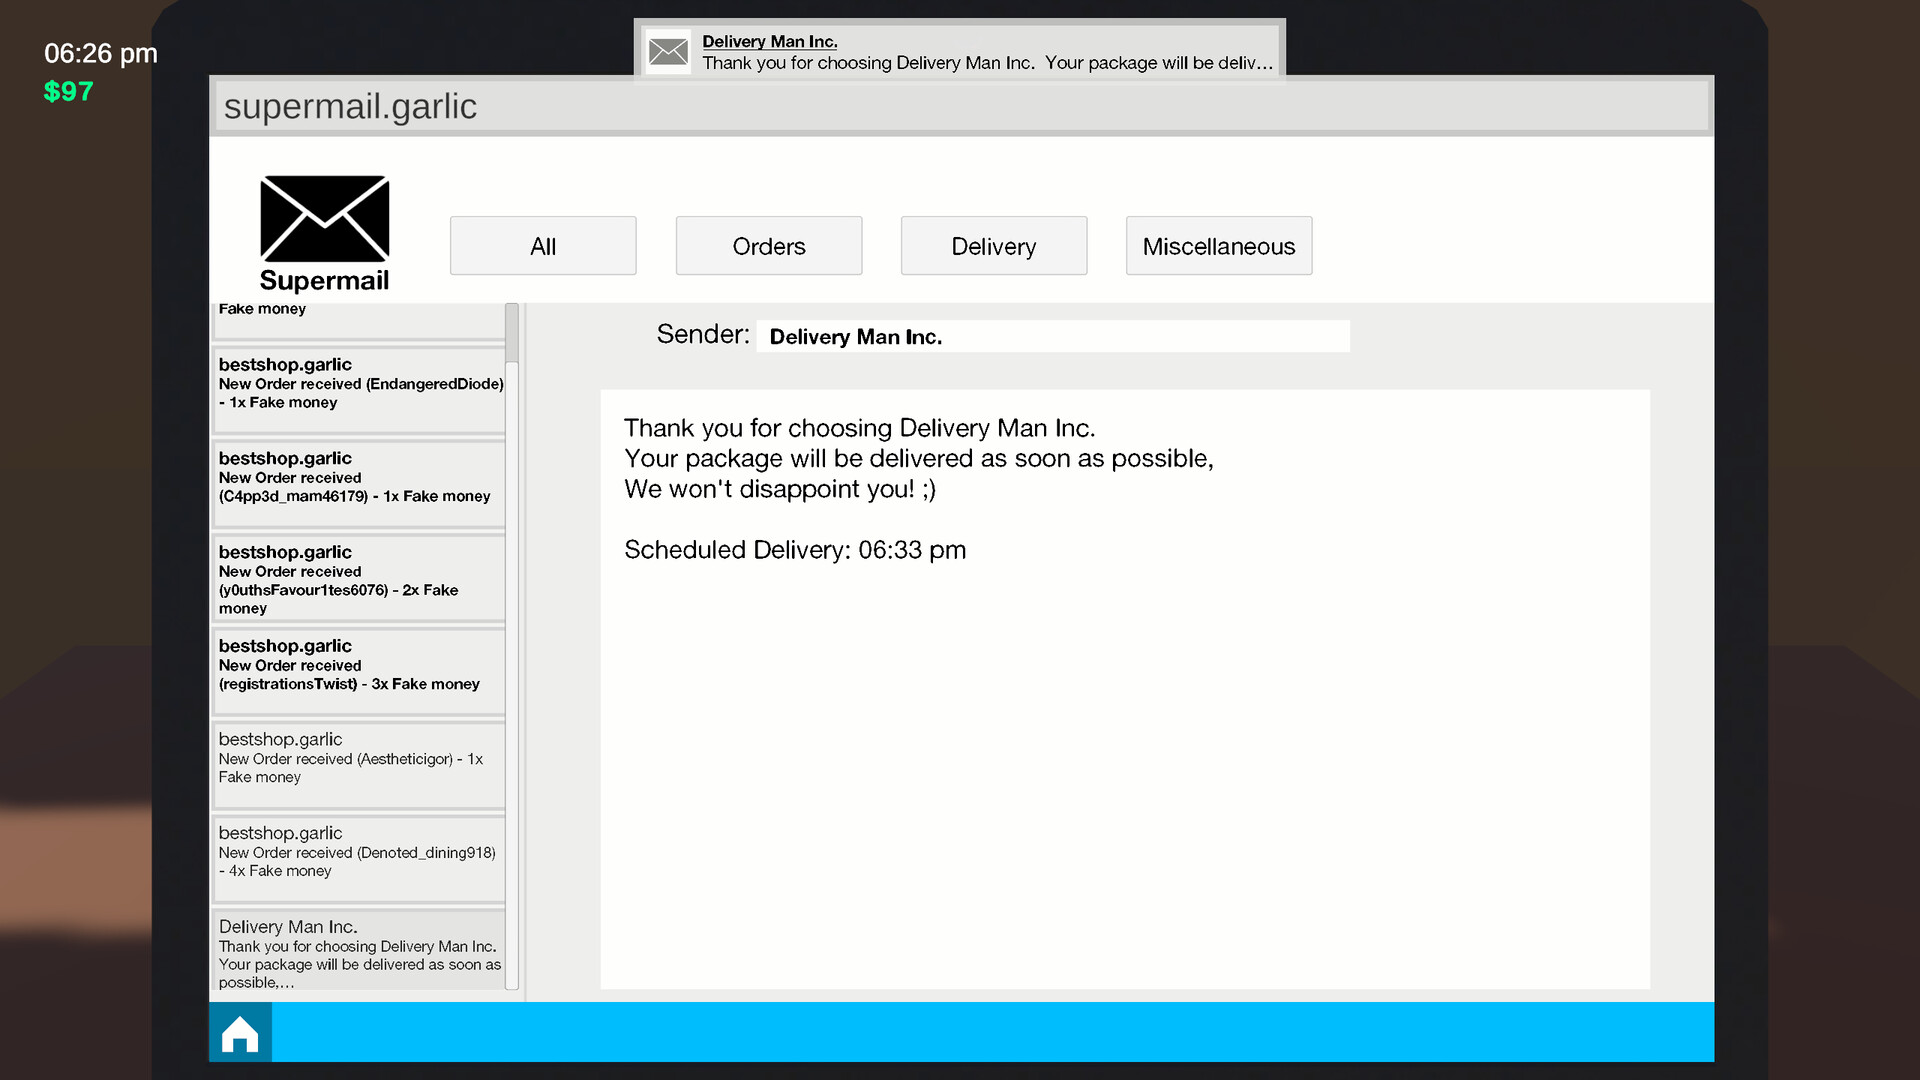1920x1080 pixels.
Task: Open the Miscellaneous mail category
Action: [1218, 246]
